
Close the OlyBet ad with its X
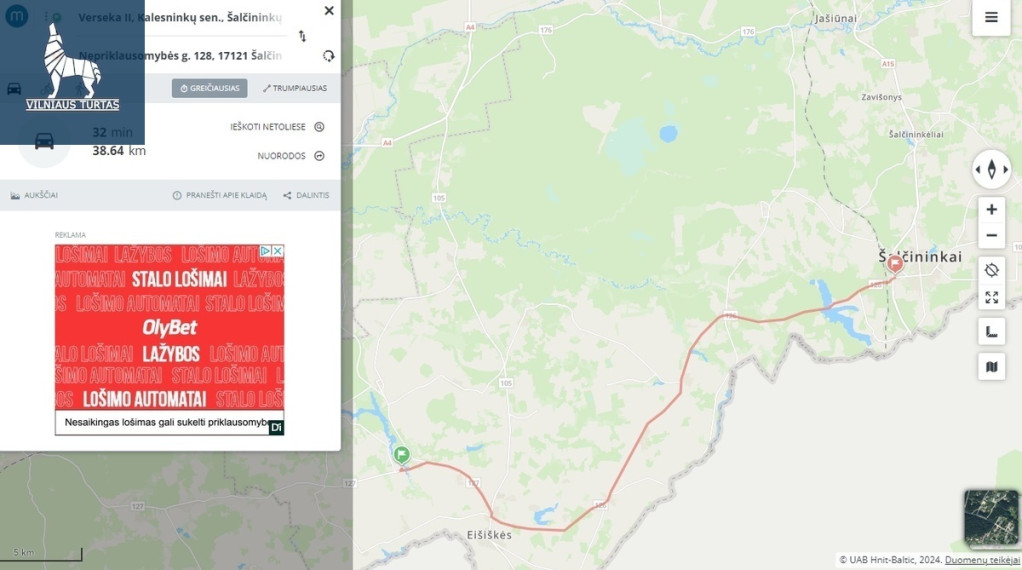point(278,251)
